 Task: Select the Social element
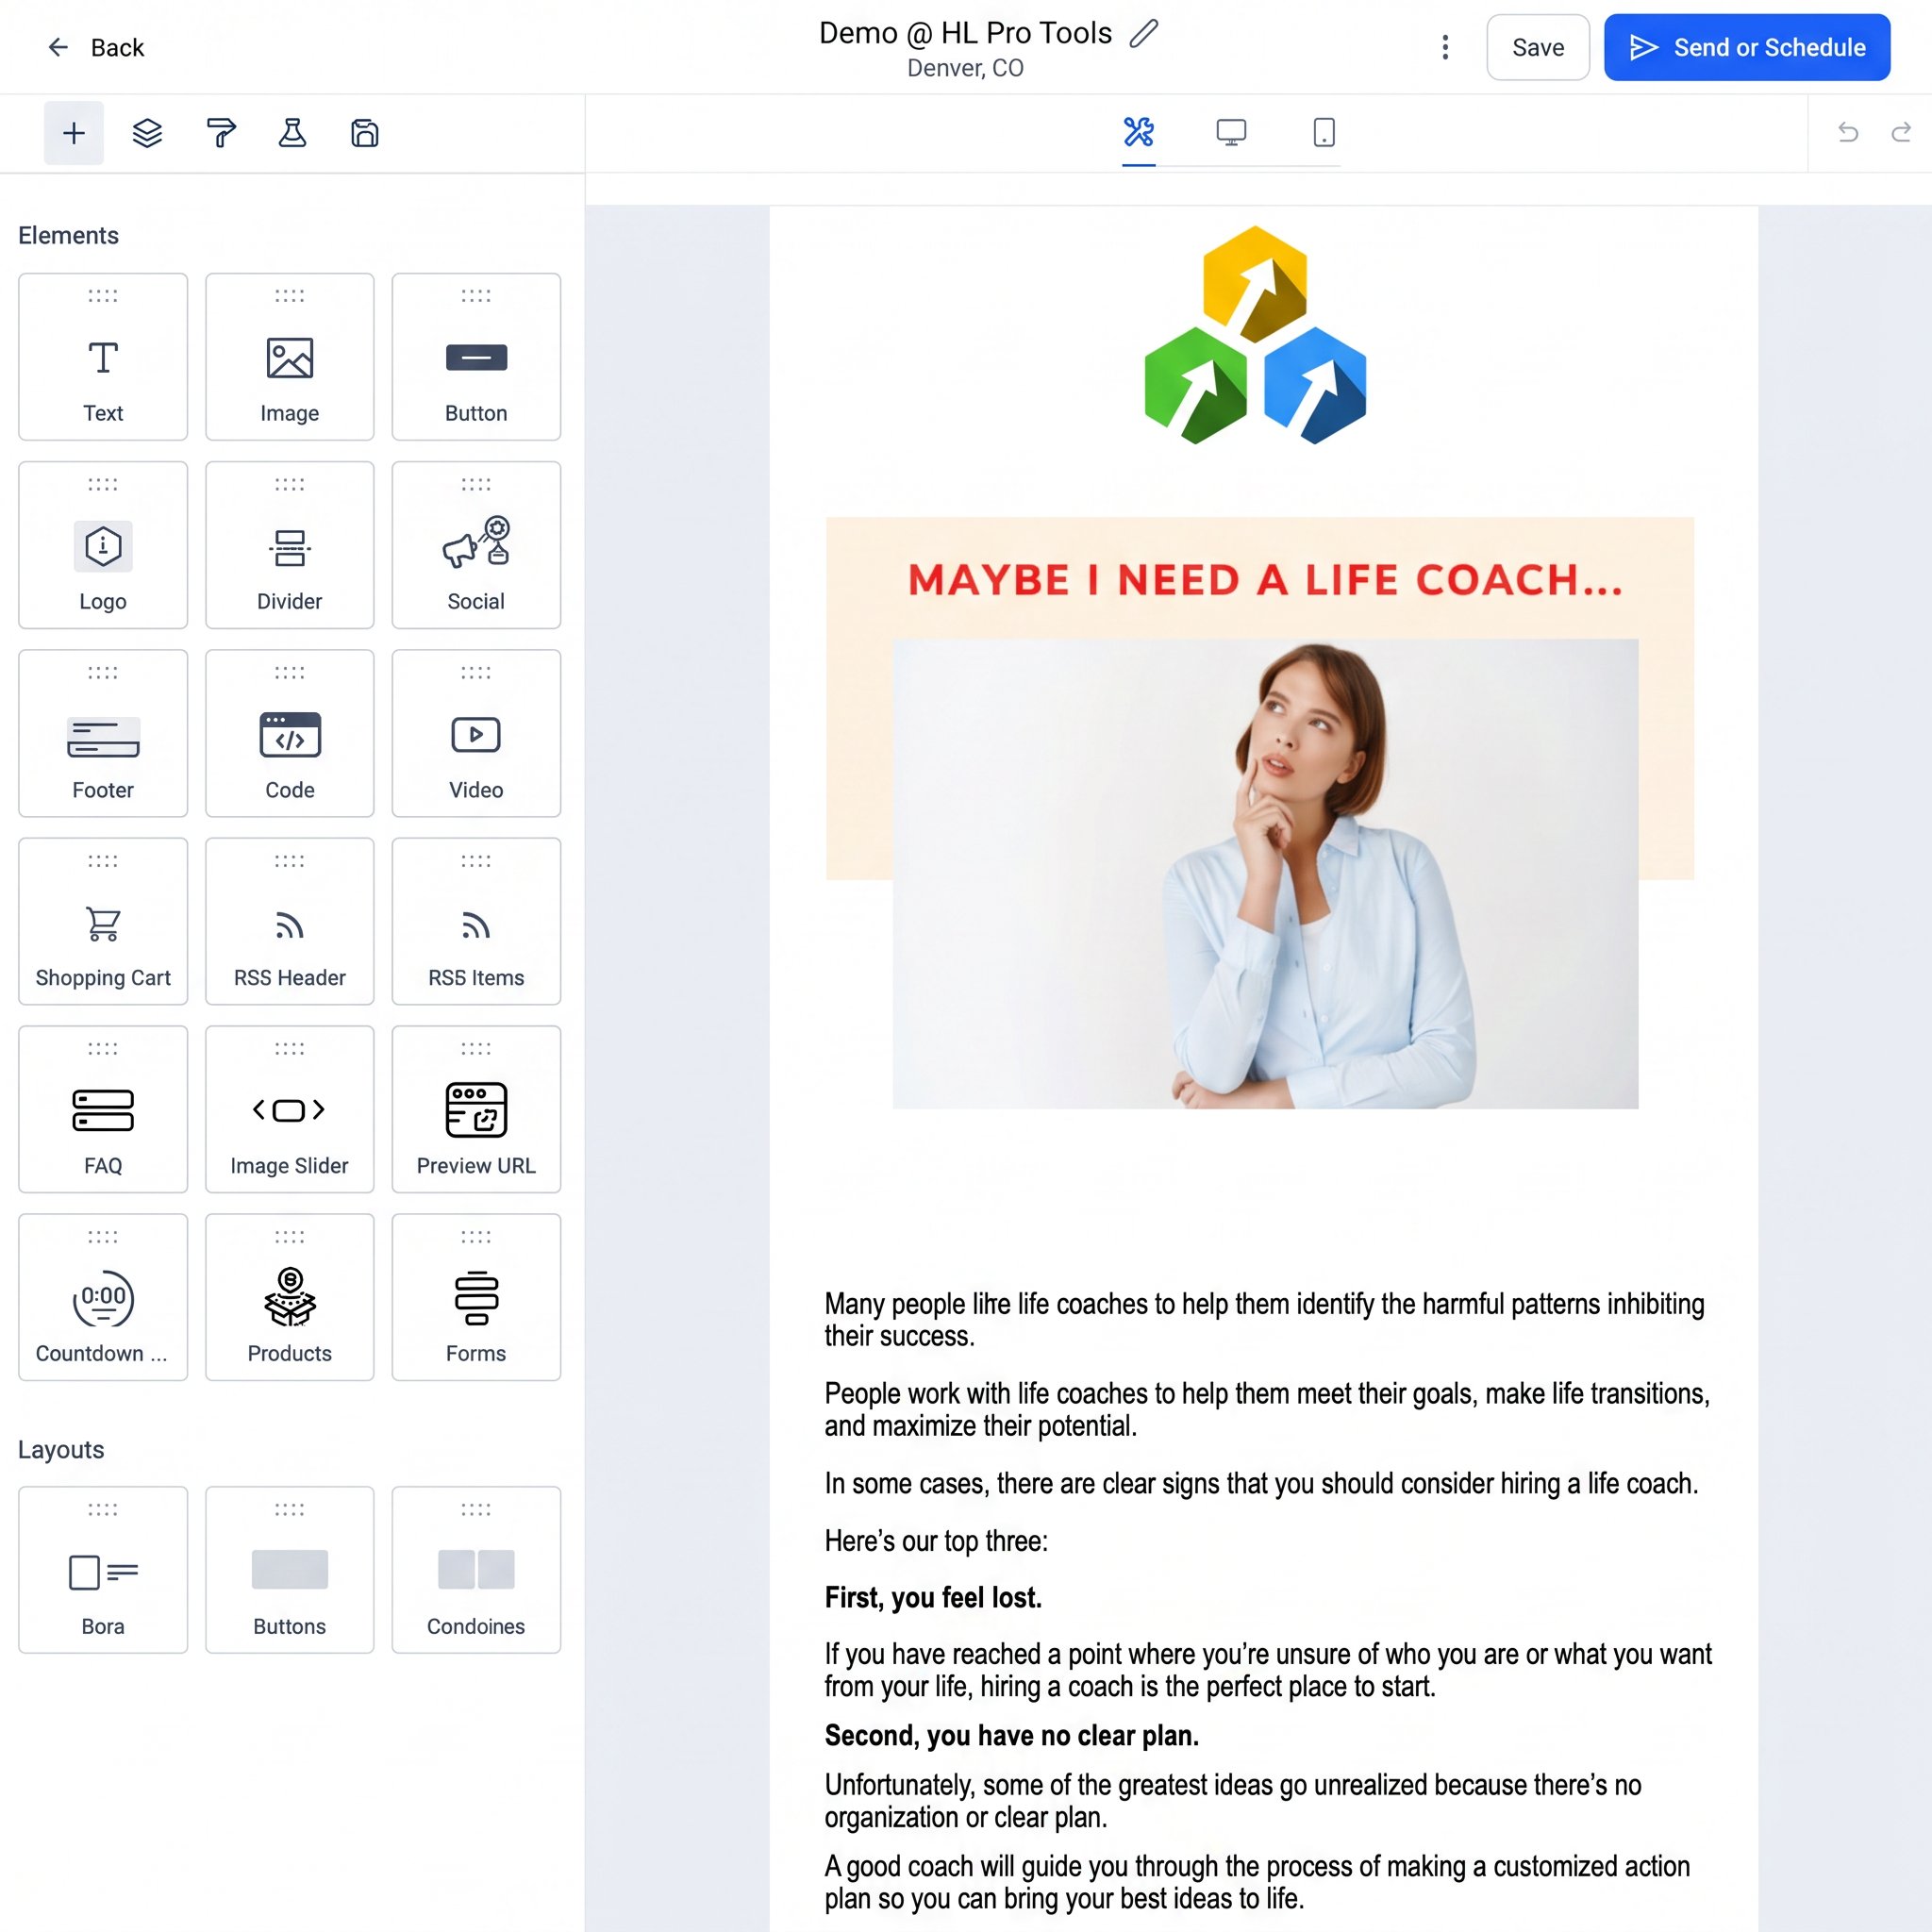[476, 545]
